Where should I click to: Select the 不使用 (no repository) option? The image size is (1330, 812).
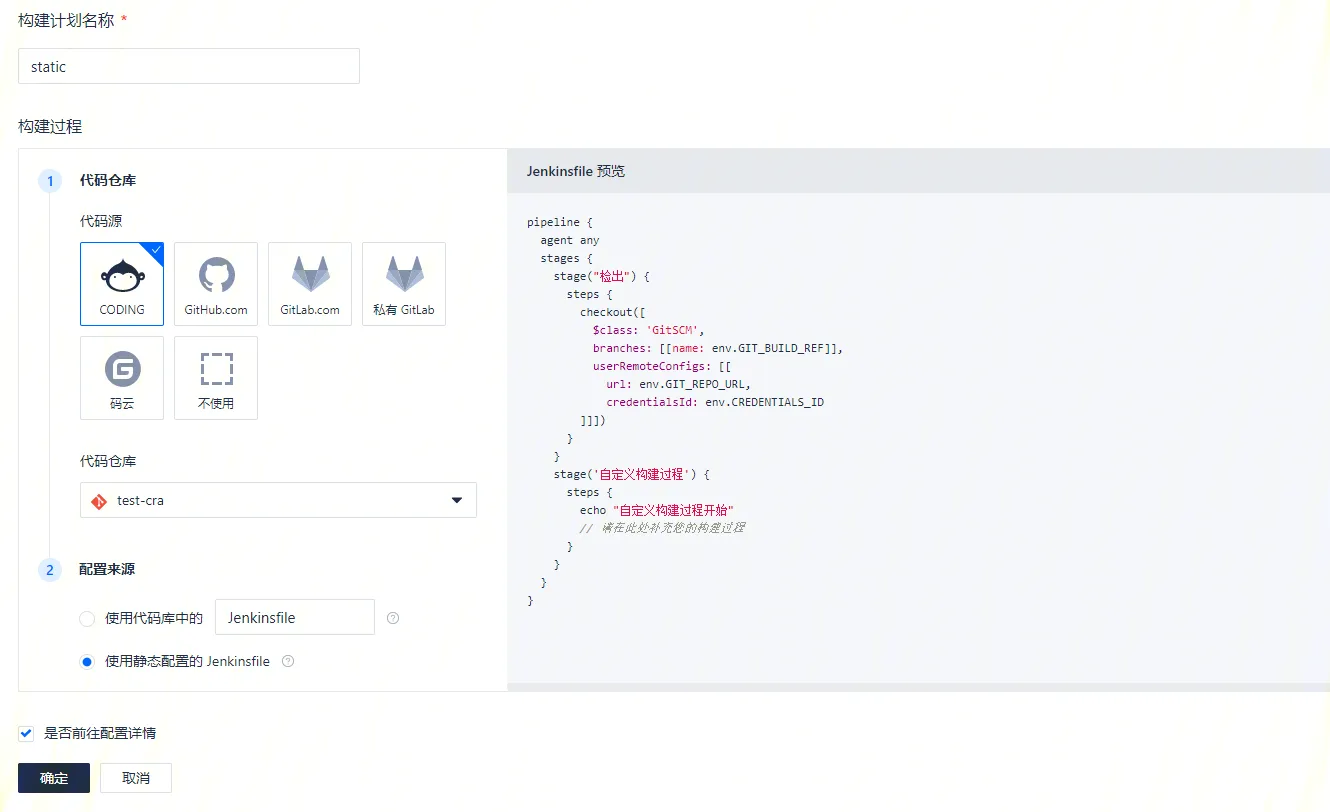pos(216,378)
